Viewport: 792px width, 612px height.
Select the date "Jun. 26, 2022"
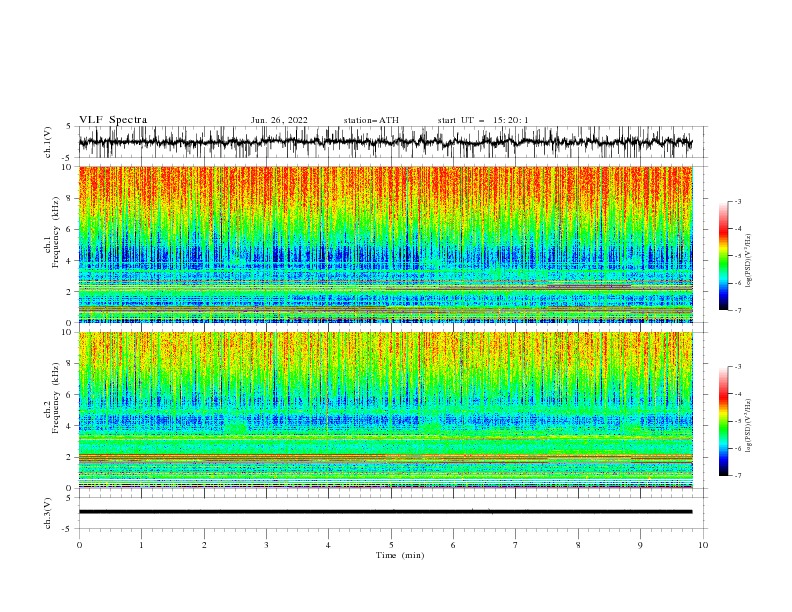point(279,120)
